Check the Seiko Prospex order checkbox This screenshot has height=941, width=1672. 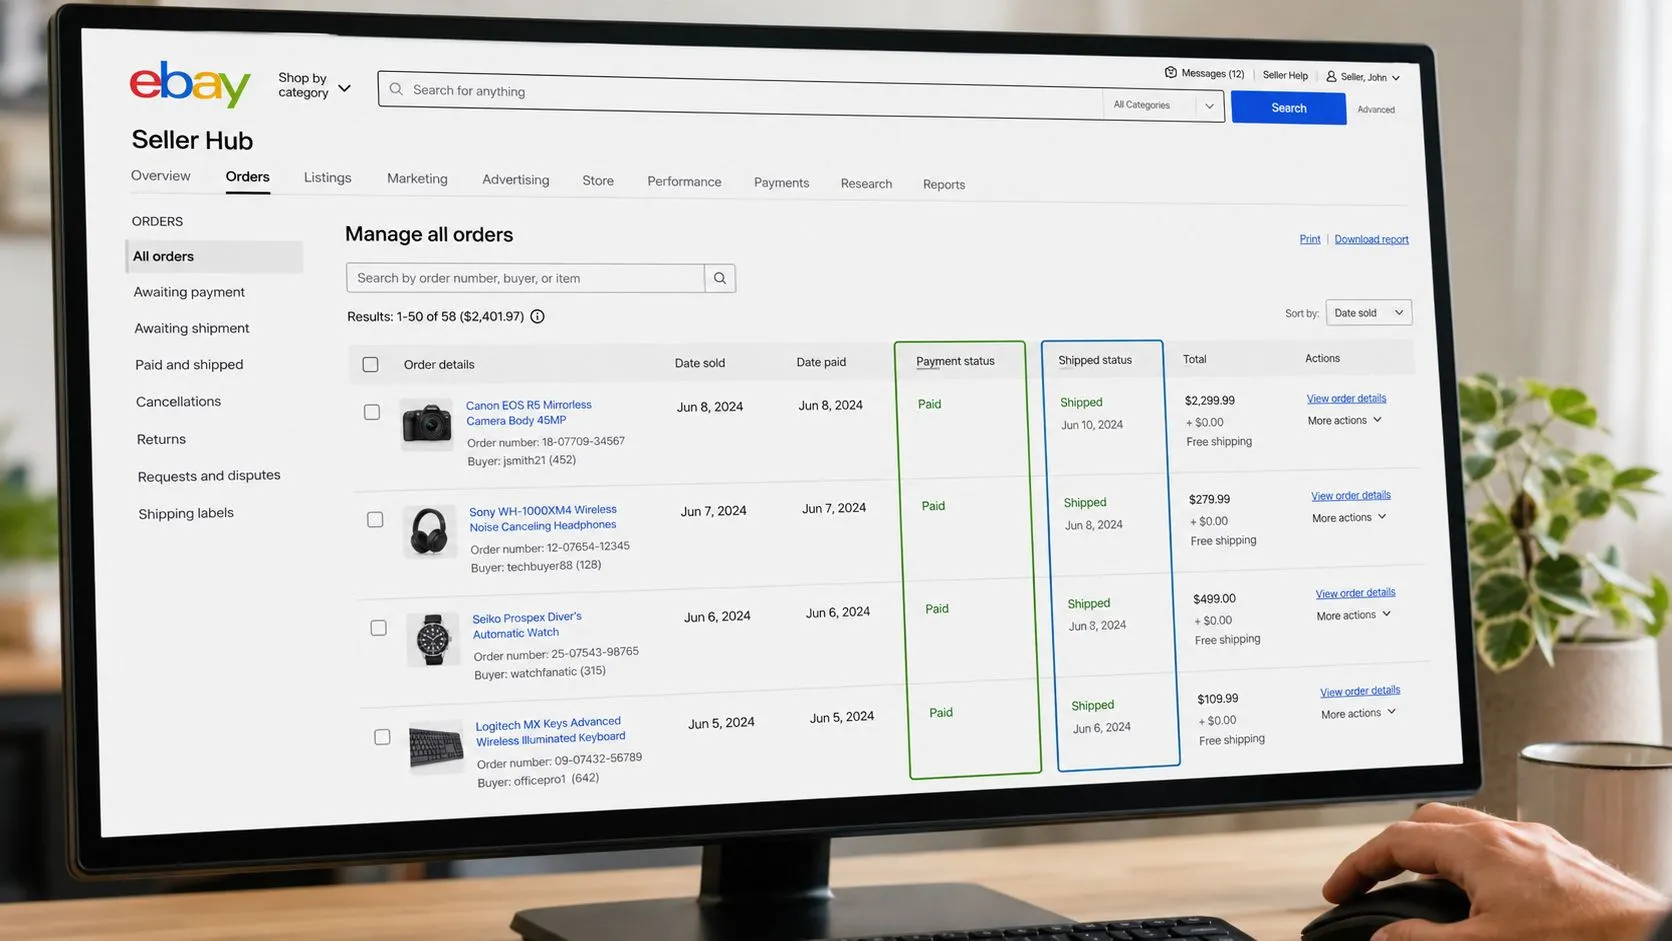click(x=378, y=628)
